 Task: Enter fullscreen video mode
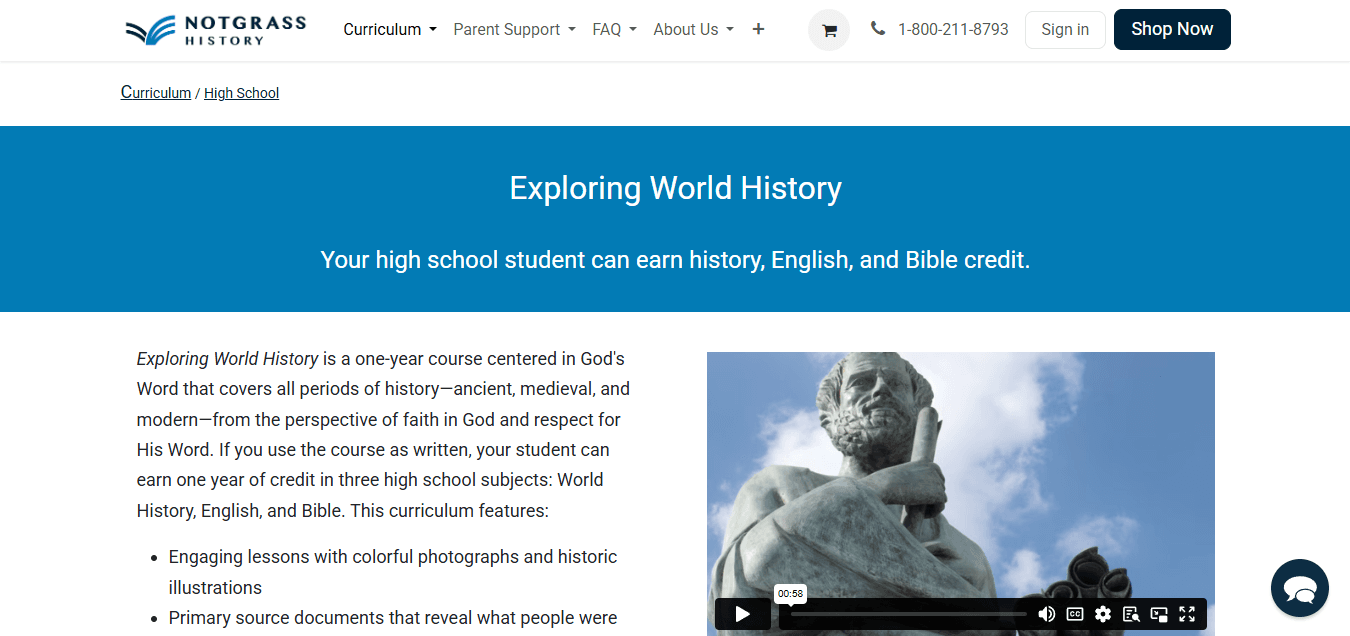(1187, 613)
